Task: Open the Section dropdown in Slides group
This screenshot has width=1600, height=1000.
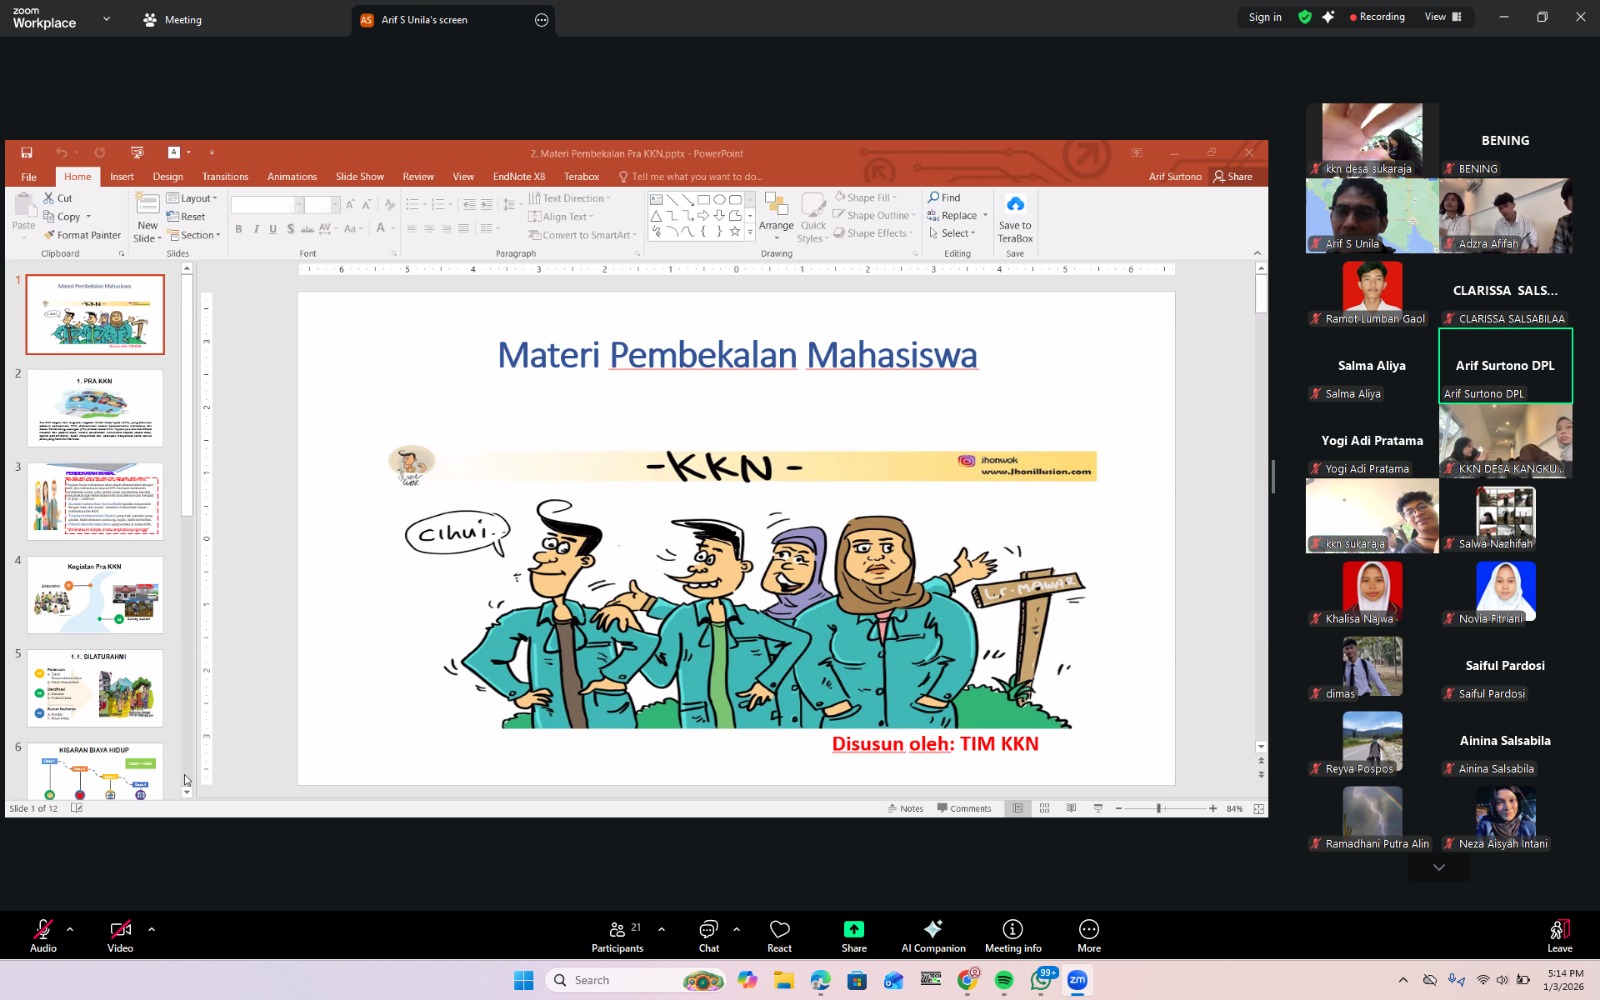Action: [194, 235]
